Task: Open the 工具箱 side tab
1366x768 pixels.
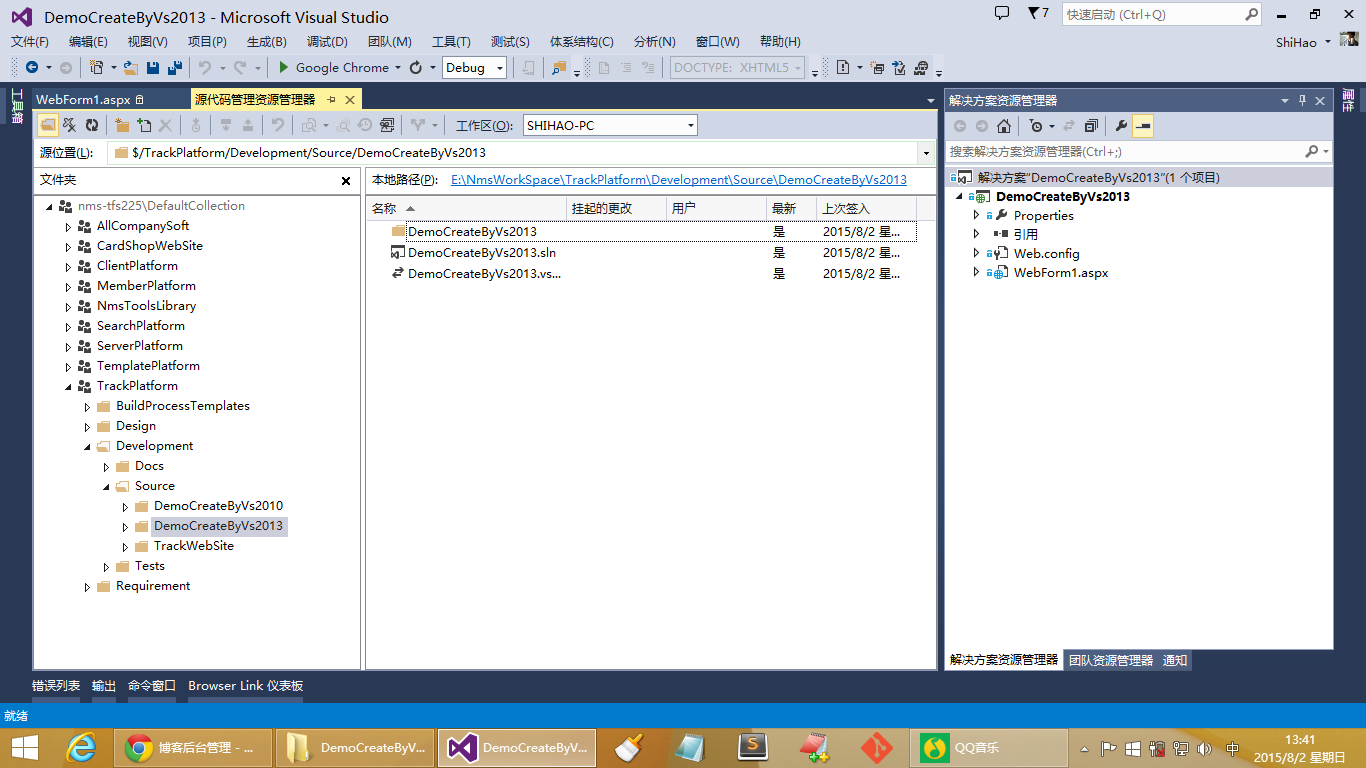Action: click(x=17, y=107)
